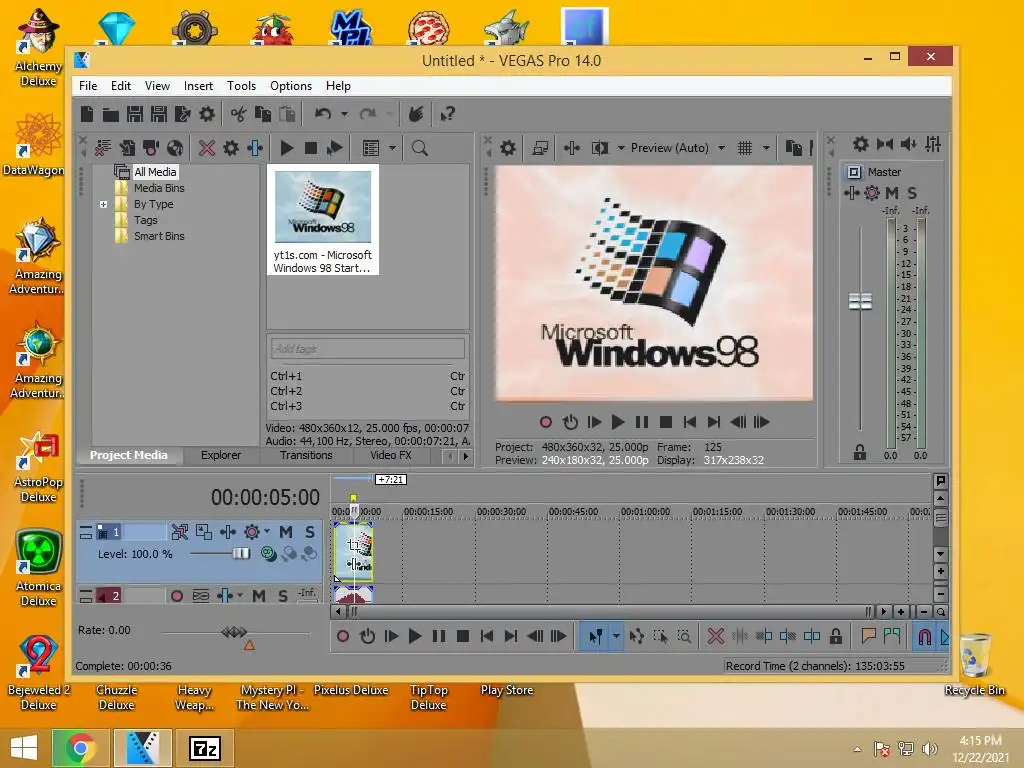Click the interactive tutorials hand icon
The image size is (1024, 768).
415,114
